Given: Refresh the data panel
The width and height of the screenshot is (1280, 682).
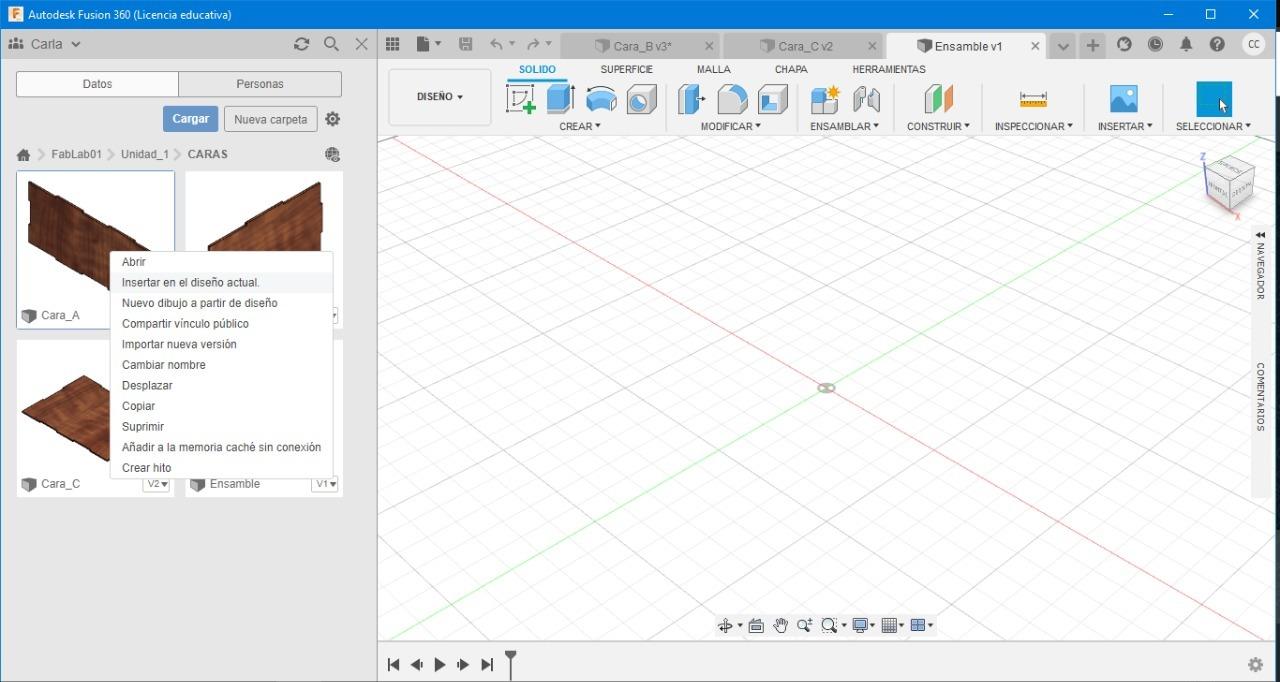Looking at the screenshot, I should pyautogui.click(x=301, y=44).
